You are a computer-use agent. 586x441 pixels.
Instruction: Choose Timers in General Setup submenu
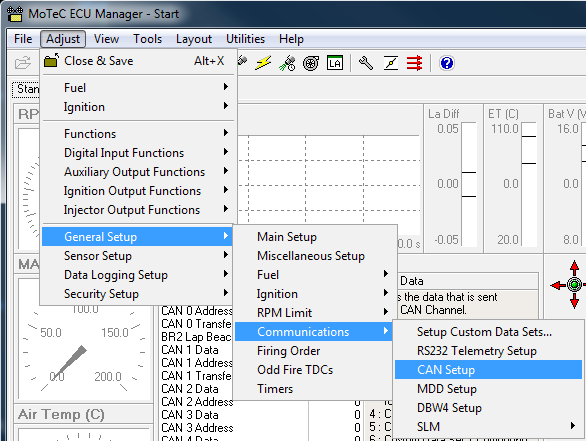(315, 389)
